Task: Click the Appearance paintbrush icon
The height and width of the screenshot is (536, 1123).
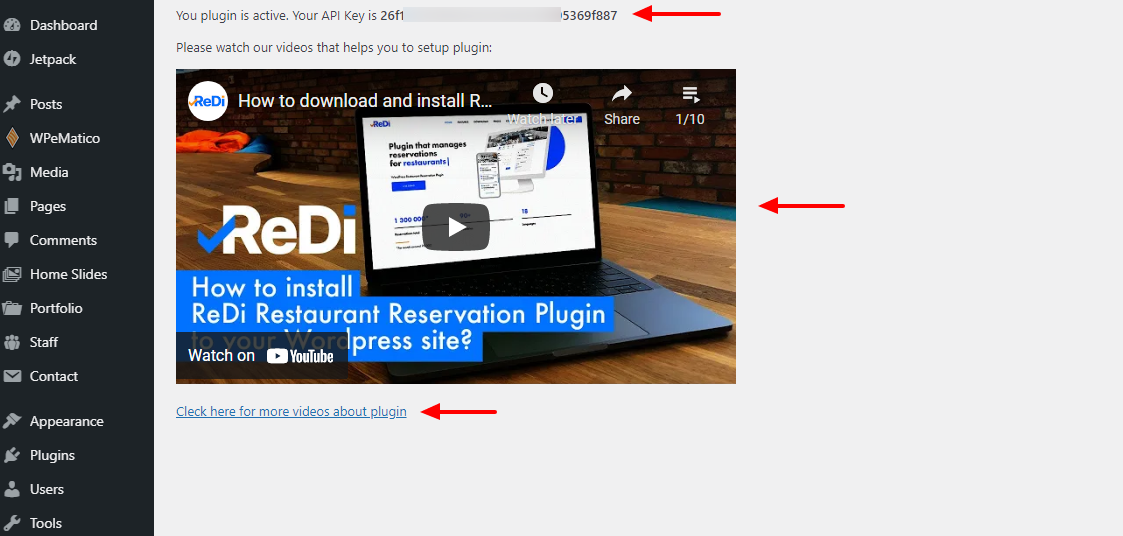Action: [x=11, y=421]
